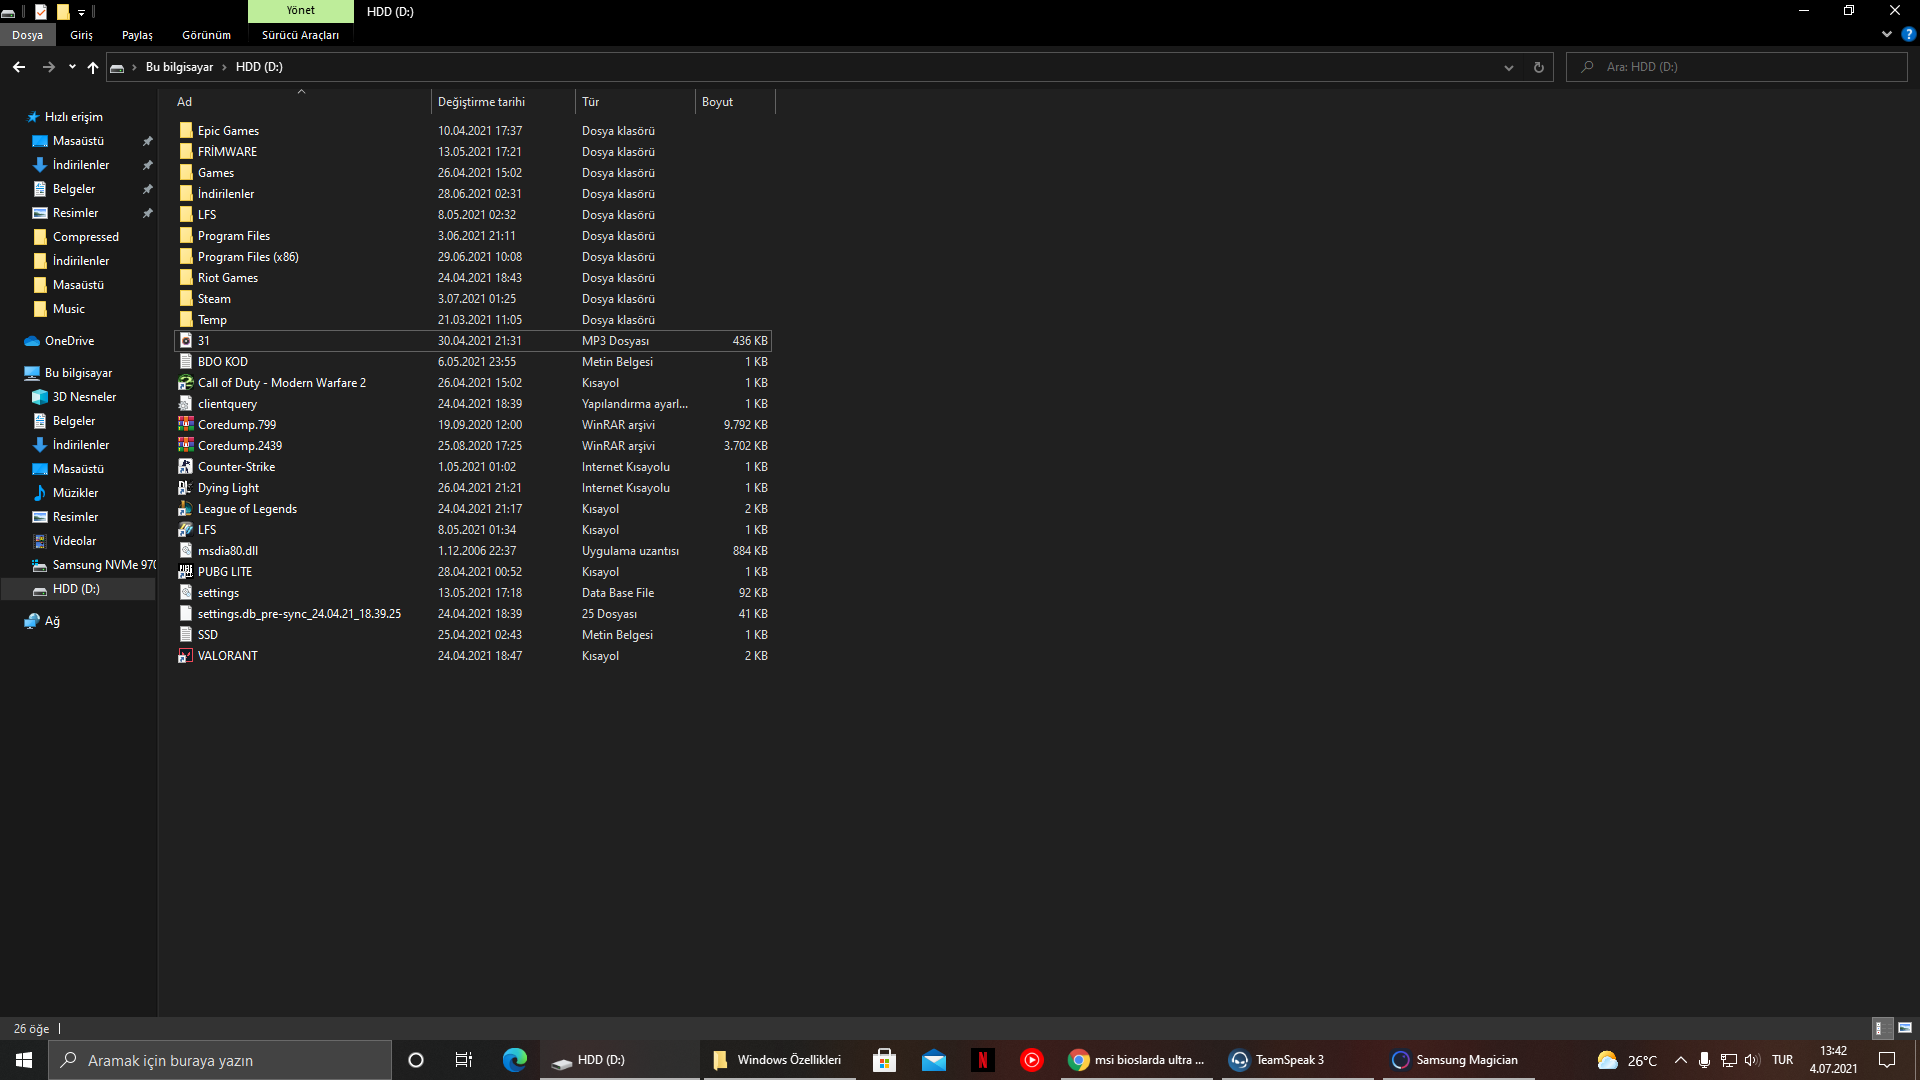The height and width of the screenshot is (1080, 1920).
Task: Open the quick access toolbar customize dropdown
Action: coord(82,12)
